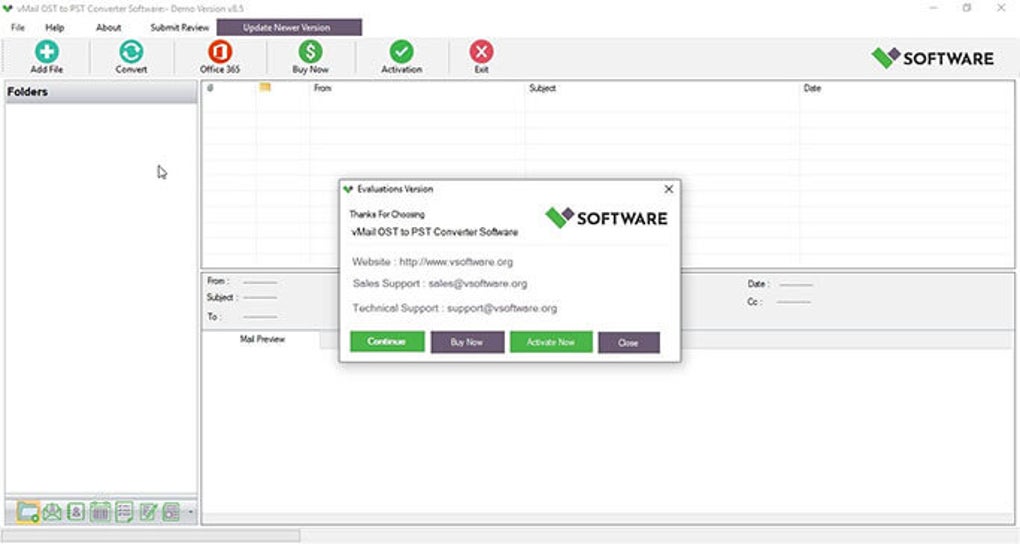Open Activation from the toolbar checkmark icon
Screen dimensions: 1020x544
[401, 52]
